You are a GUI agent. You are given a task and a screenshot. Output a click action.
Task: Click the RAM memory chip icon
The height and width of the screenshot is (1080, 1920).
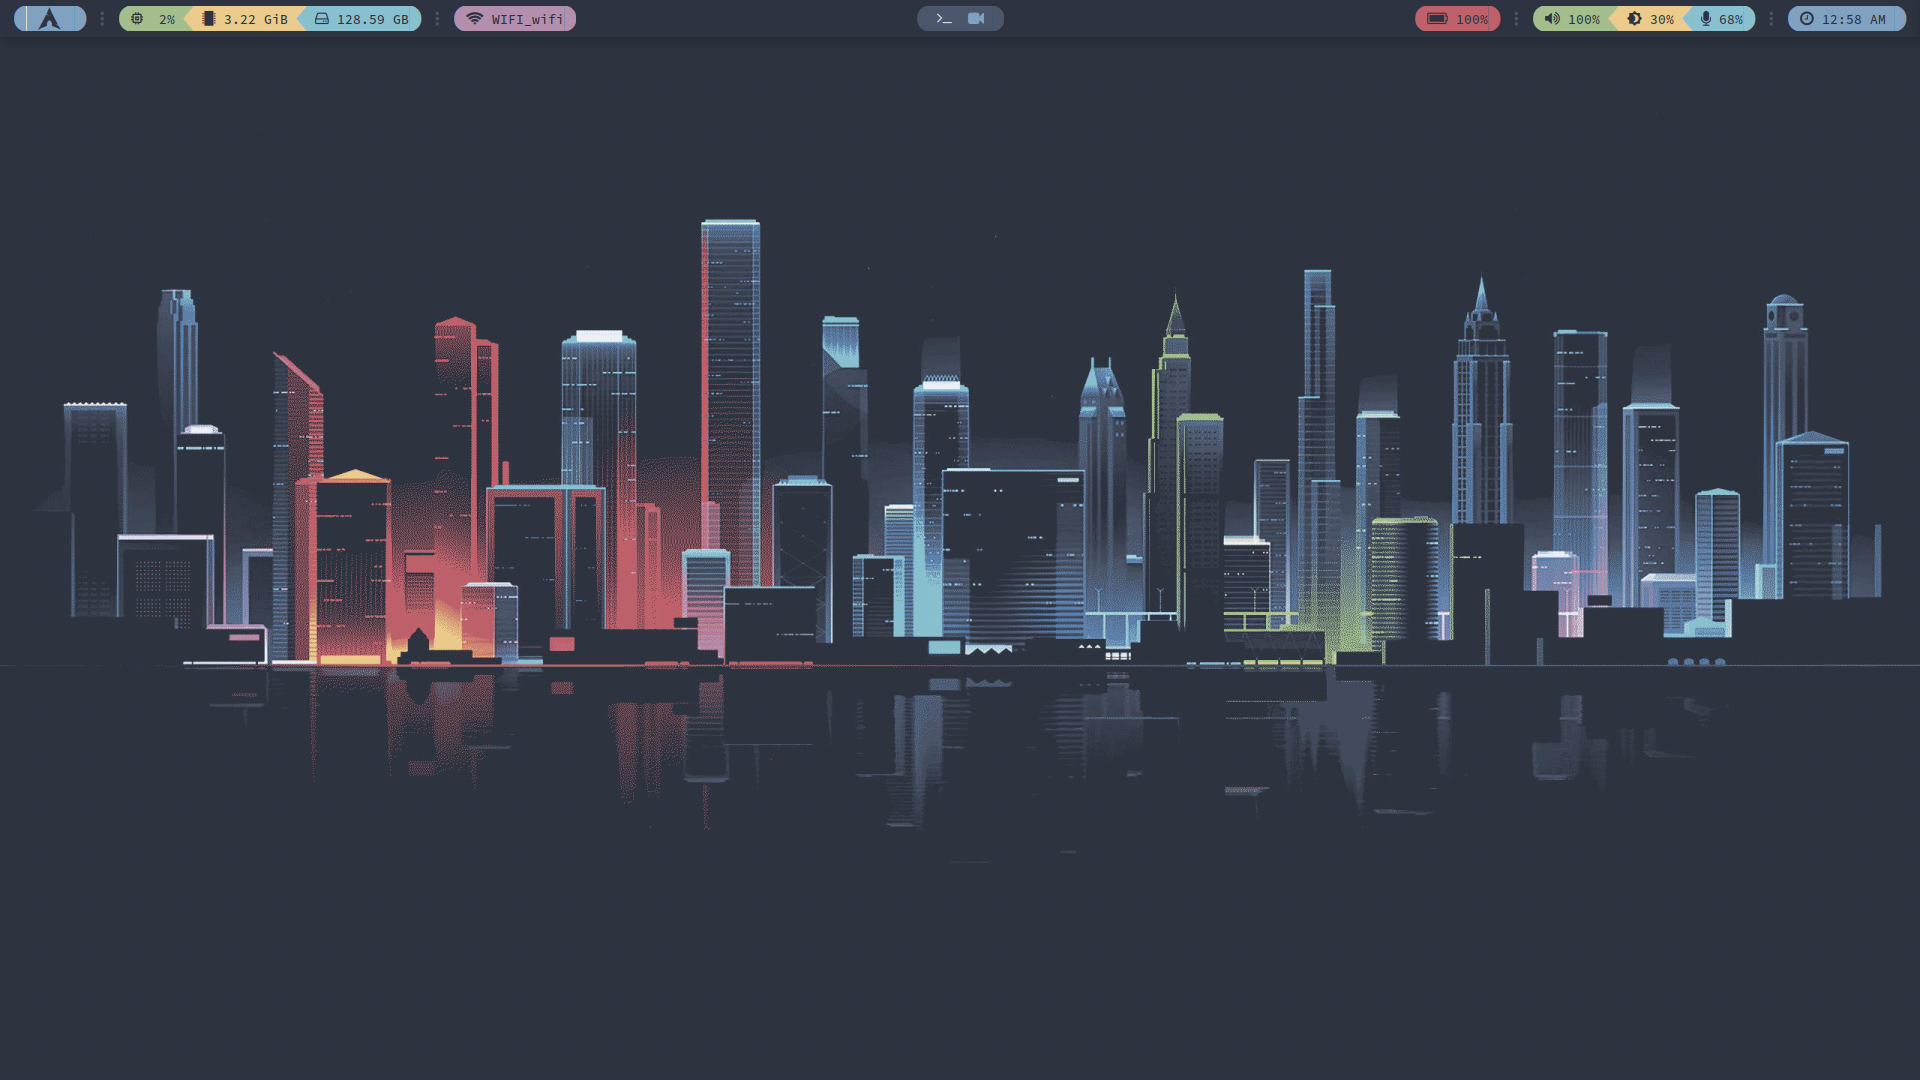coord(208,19)
